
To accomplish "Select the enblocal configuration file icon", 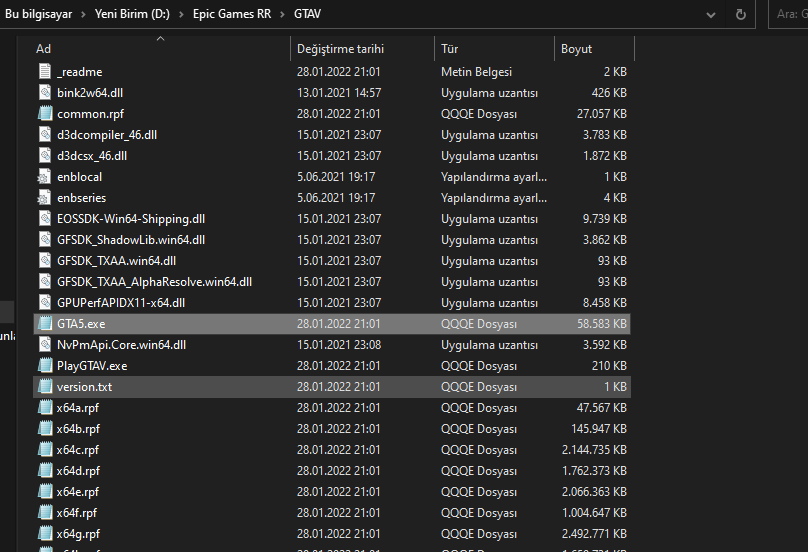I will pyautogui.click(x=44, y=177).
